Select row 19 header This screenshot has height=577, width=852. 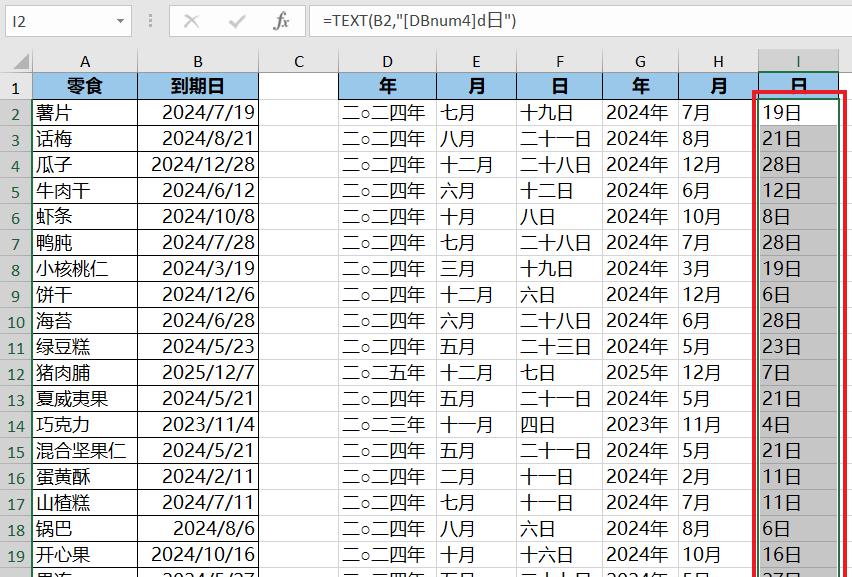point(16,556)
